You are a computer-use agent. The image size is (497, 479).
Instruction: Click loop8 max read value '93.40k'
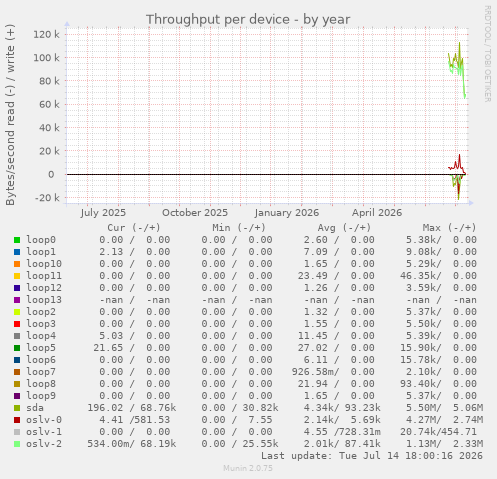[421, 384]
